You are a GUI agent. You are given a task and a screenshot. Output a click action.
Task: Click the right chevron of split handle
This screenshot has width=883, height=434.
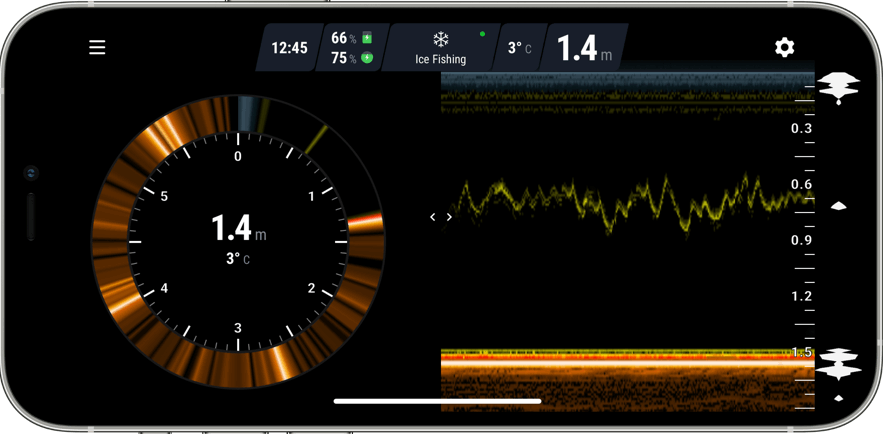[x=449, y=217]
